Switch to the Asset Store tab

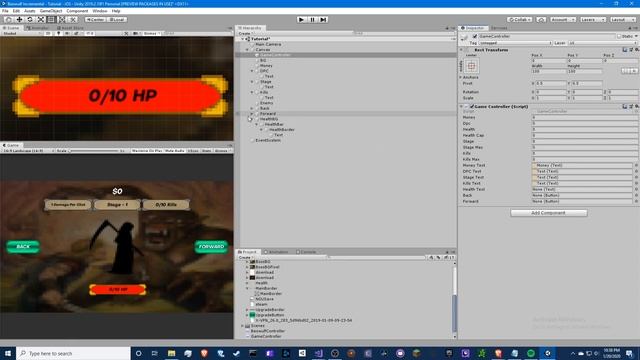(72, 28)
